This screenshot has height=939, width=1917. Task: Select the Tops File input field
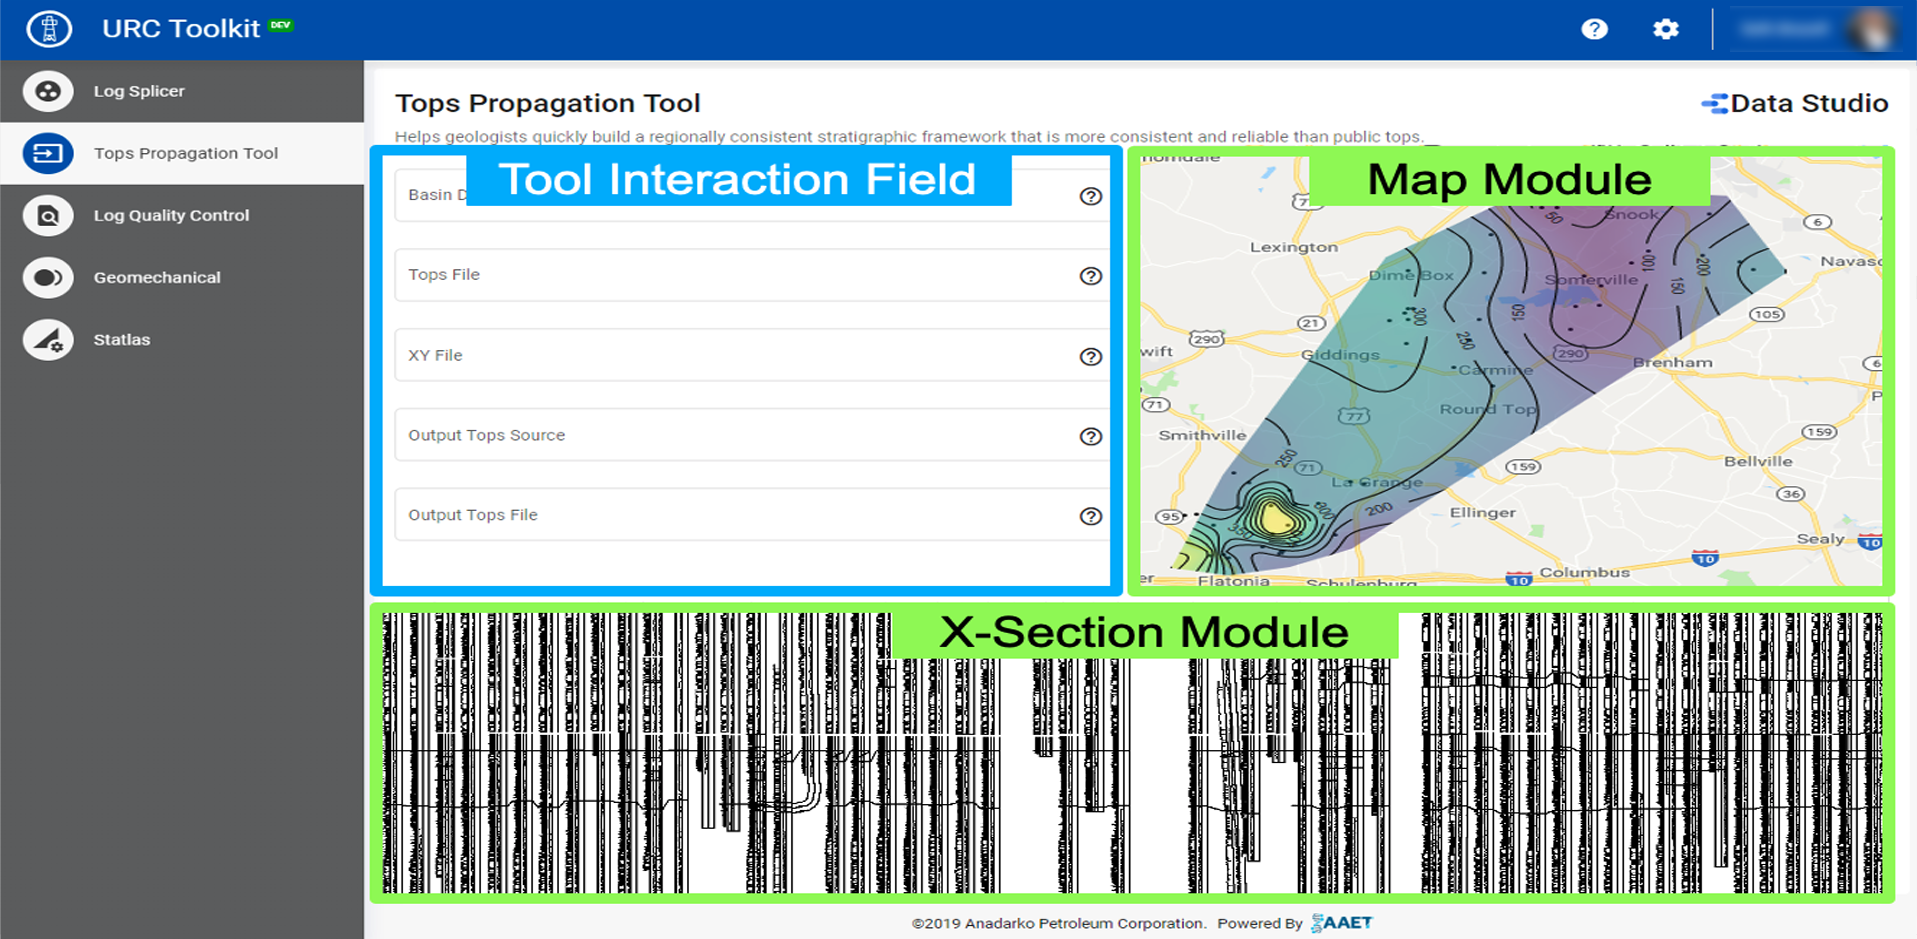[x=730, y=275]
